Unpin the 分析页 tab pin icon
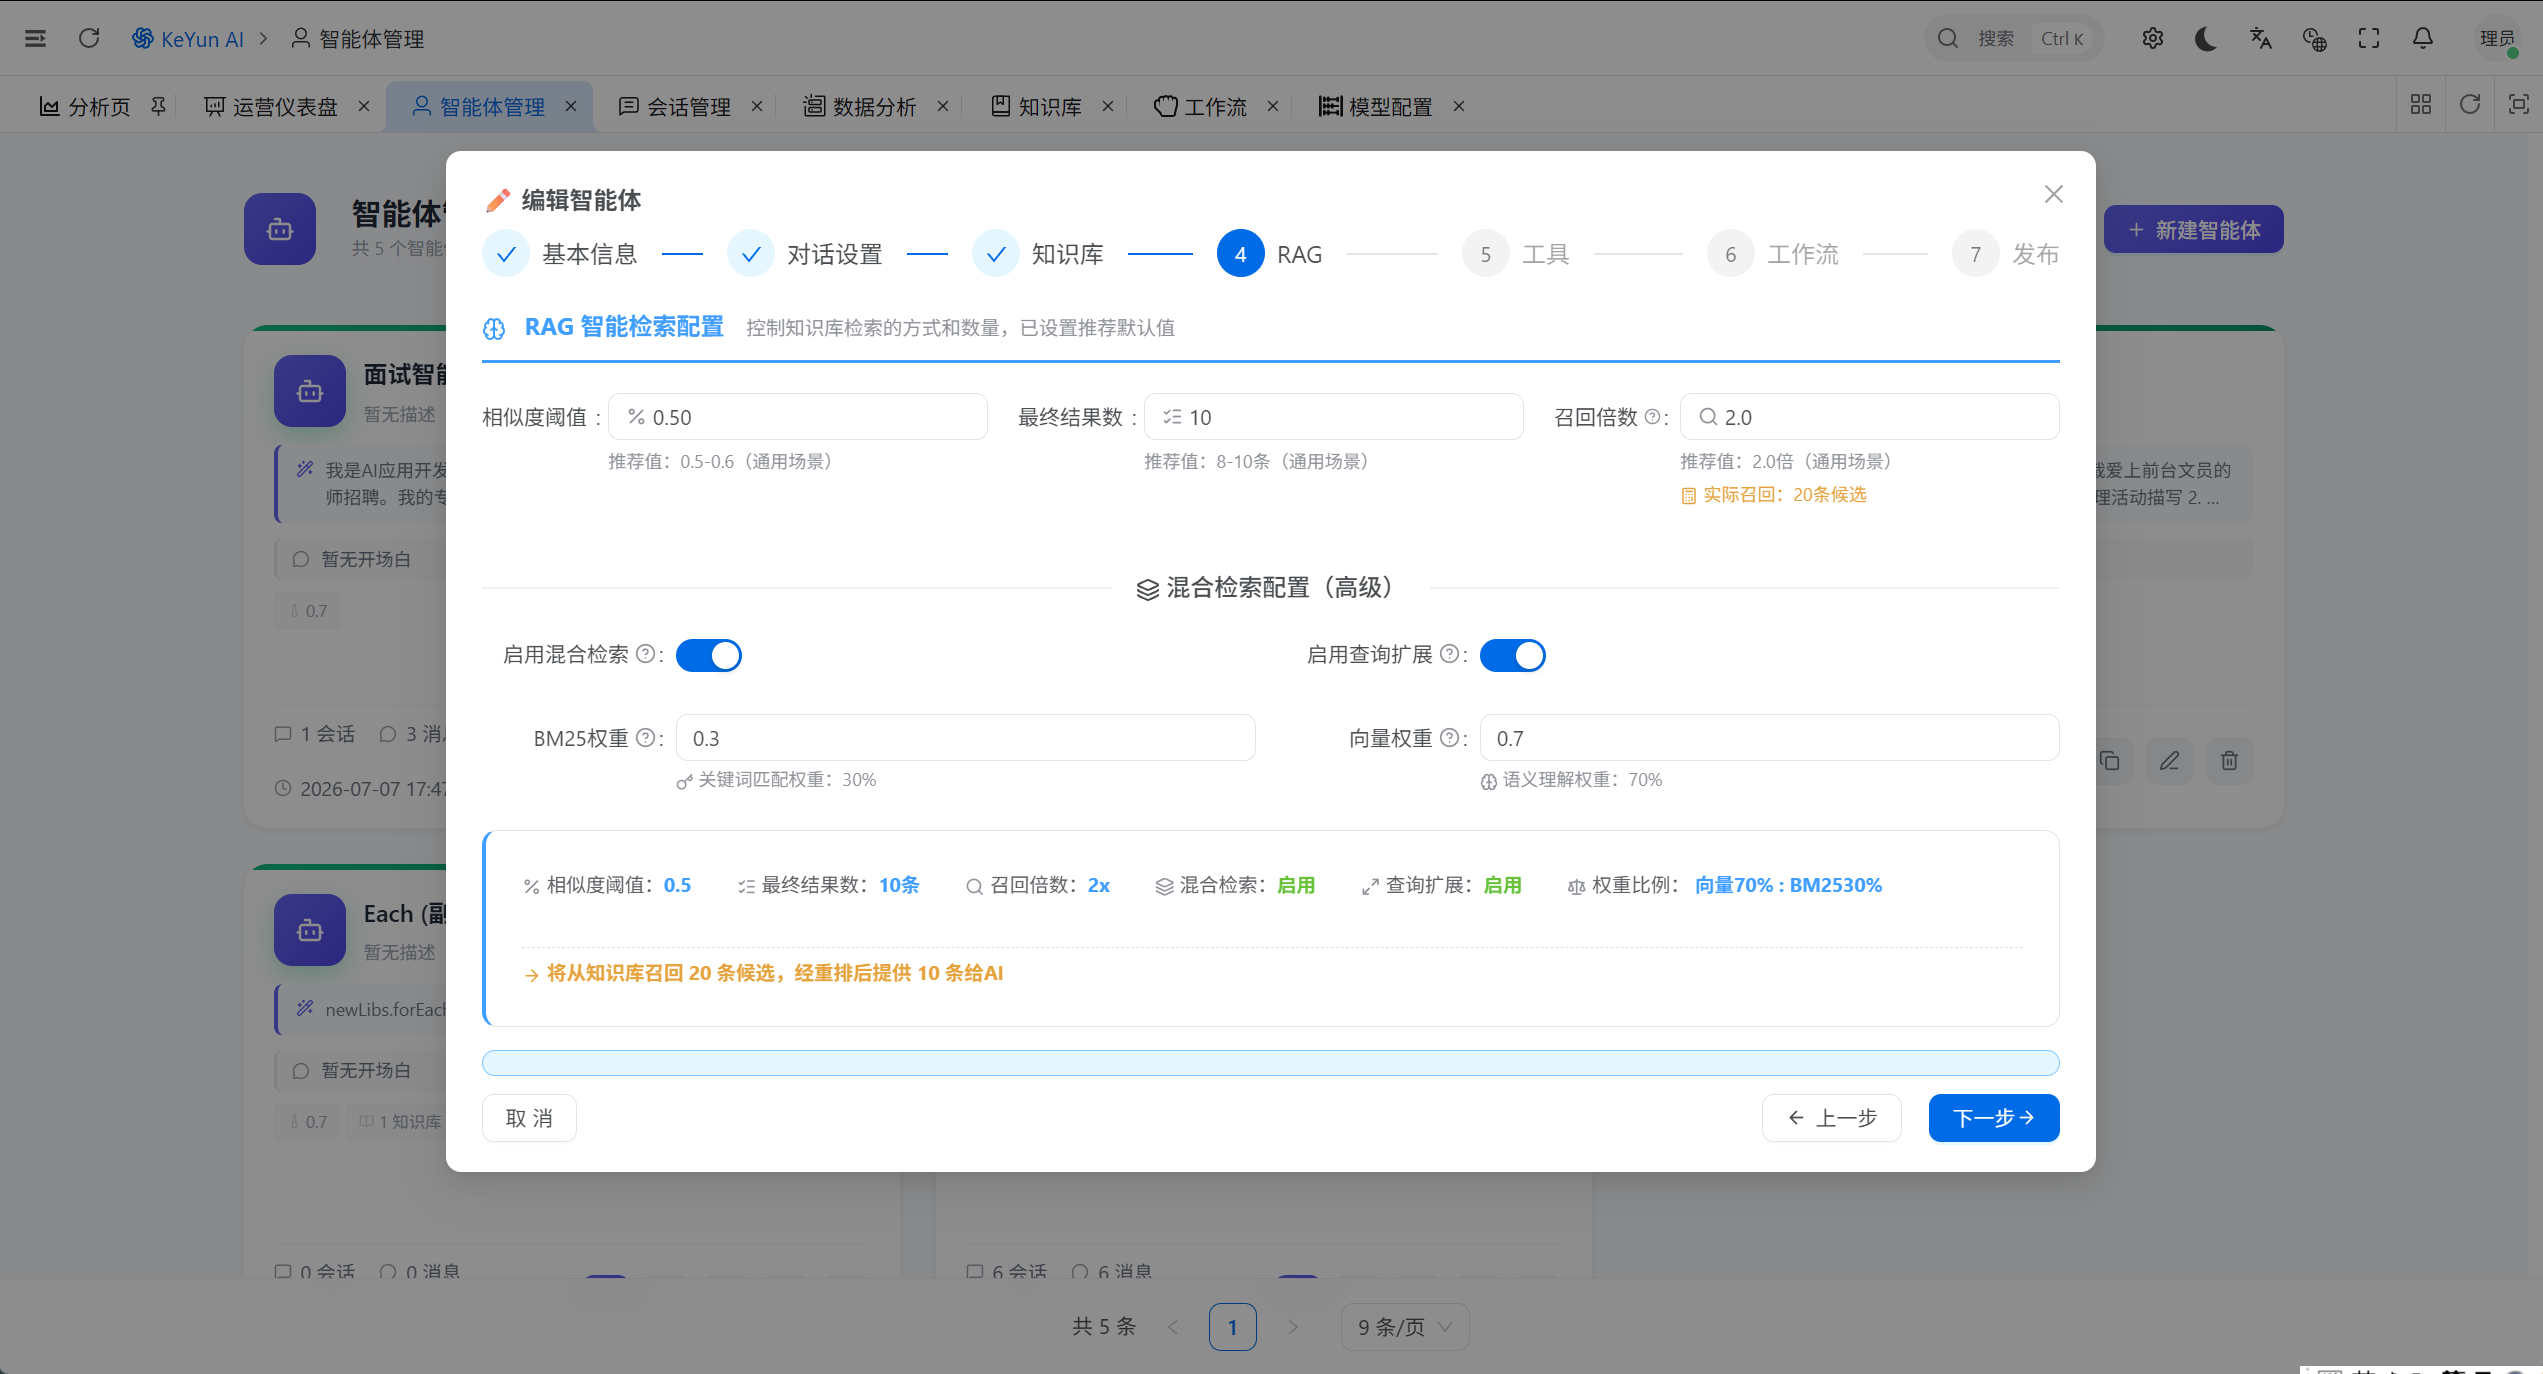The width and height of the screenshot is (2543, 1374). [x=158, y=106]
